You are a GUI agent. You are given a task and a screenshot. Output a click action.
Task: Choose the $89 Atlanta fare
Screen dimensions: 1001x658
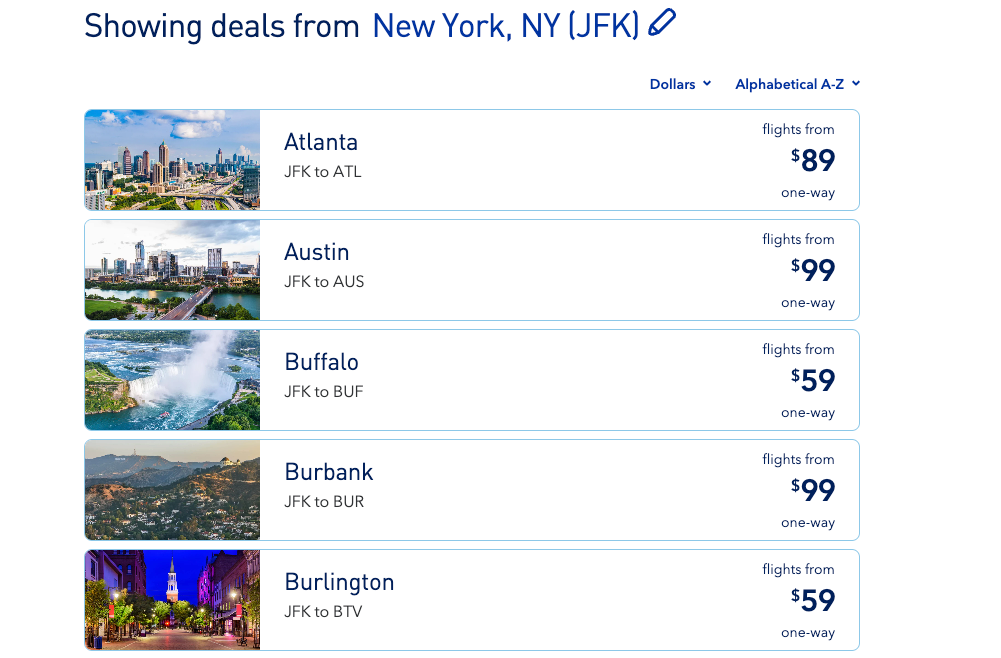pos(813,160)
